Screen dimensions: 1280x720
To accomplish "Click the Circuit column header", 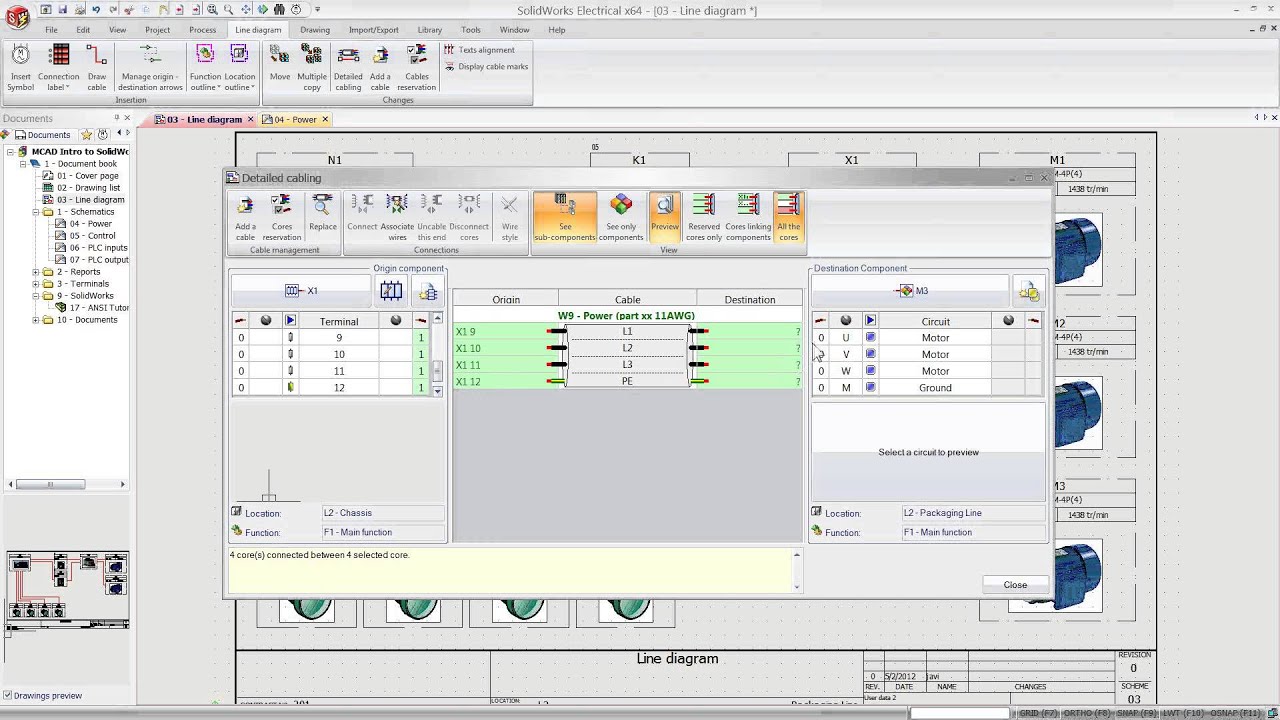I will (x=935, y=321).
